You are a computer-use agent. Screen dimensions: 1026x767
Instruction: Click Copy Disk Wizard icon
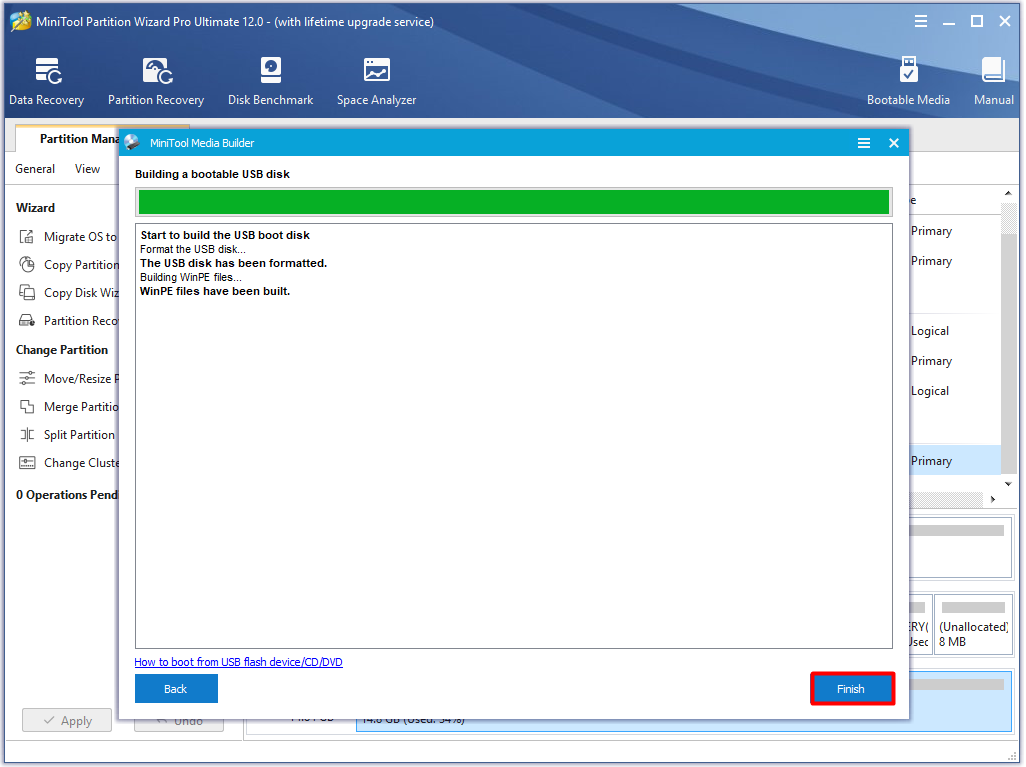tap(27, 293)
